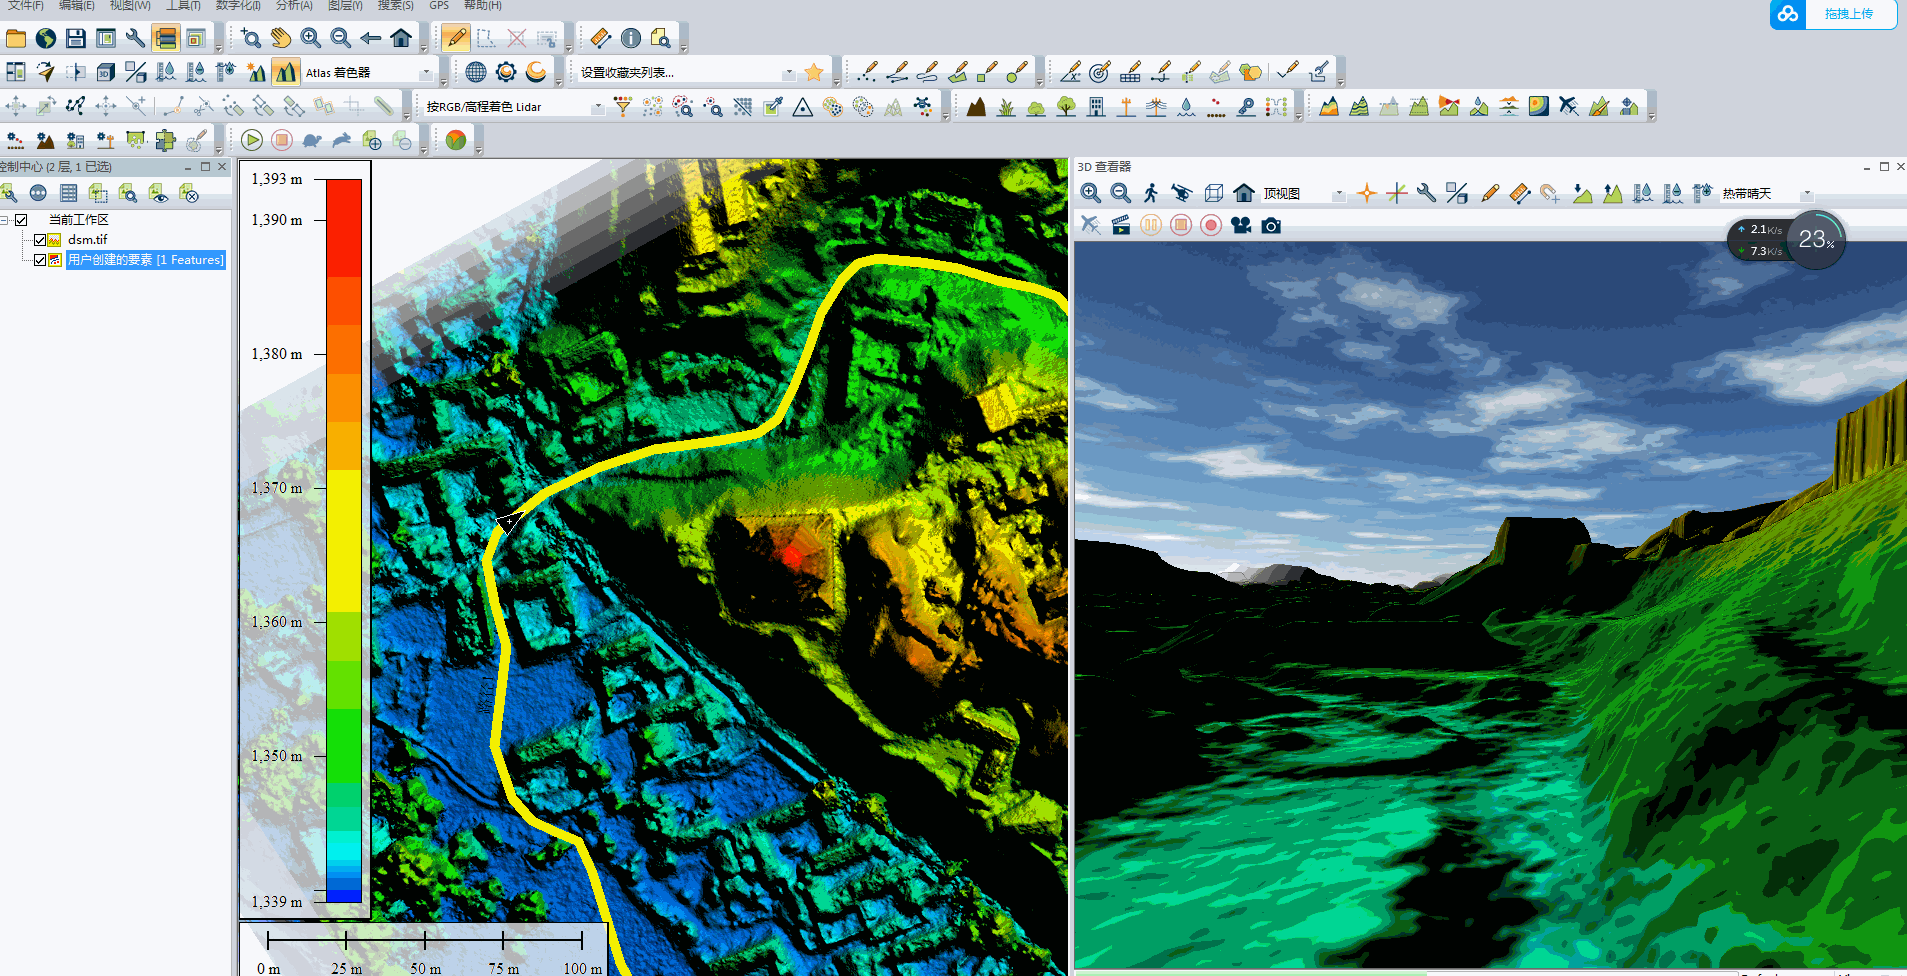
Task: Click the create building feature icon
Action: click(x=1097, y=106)
